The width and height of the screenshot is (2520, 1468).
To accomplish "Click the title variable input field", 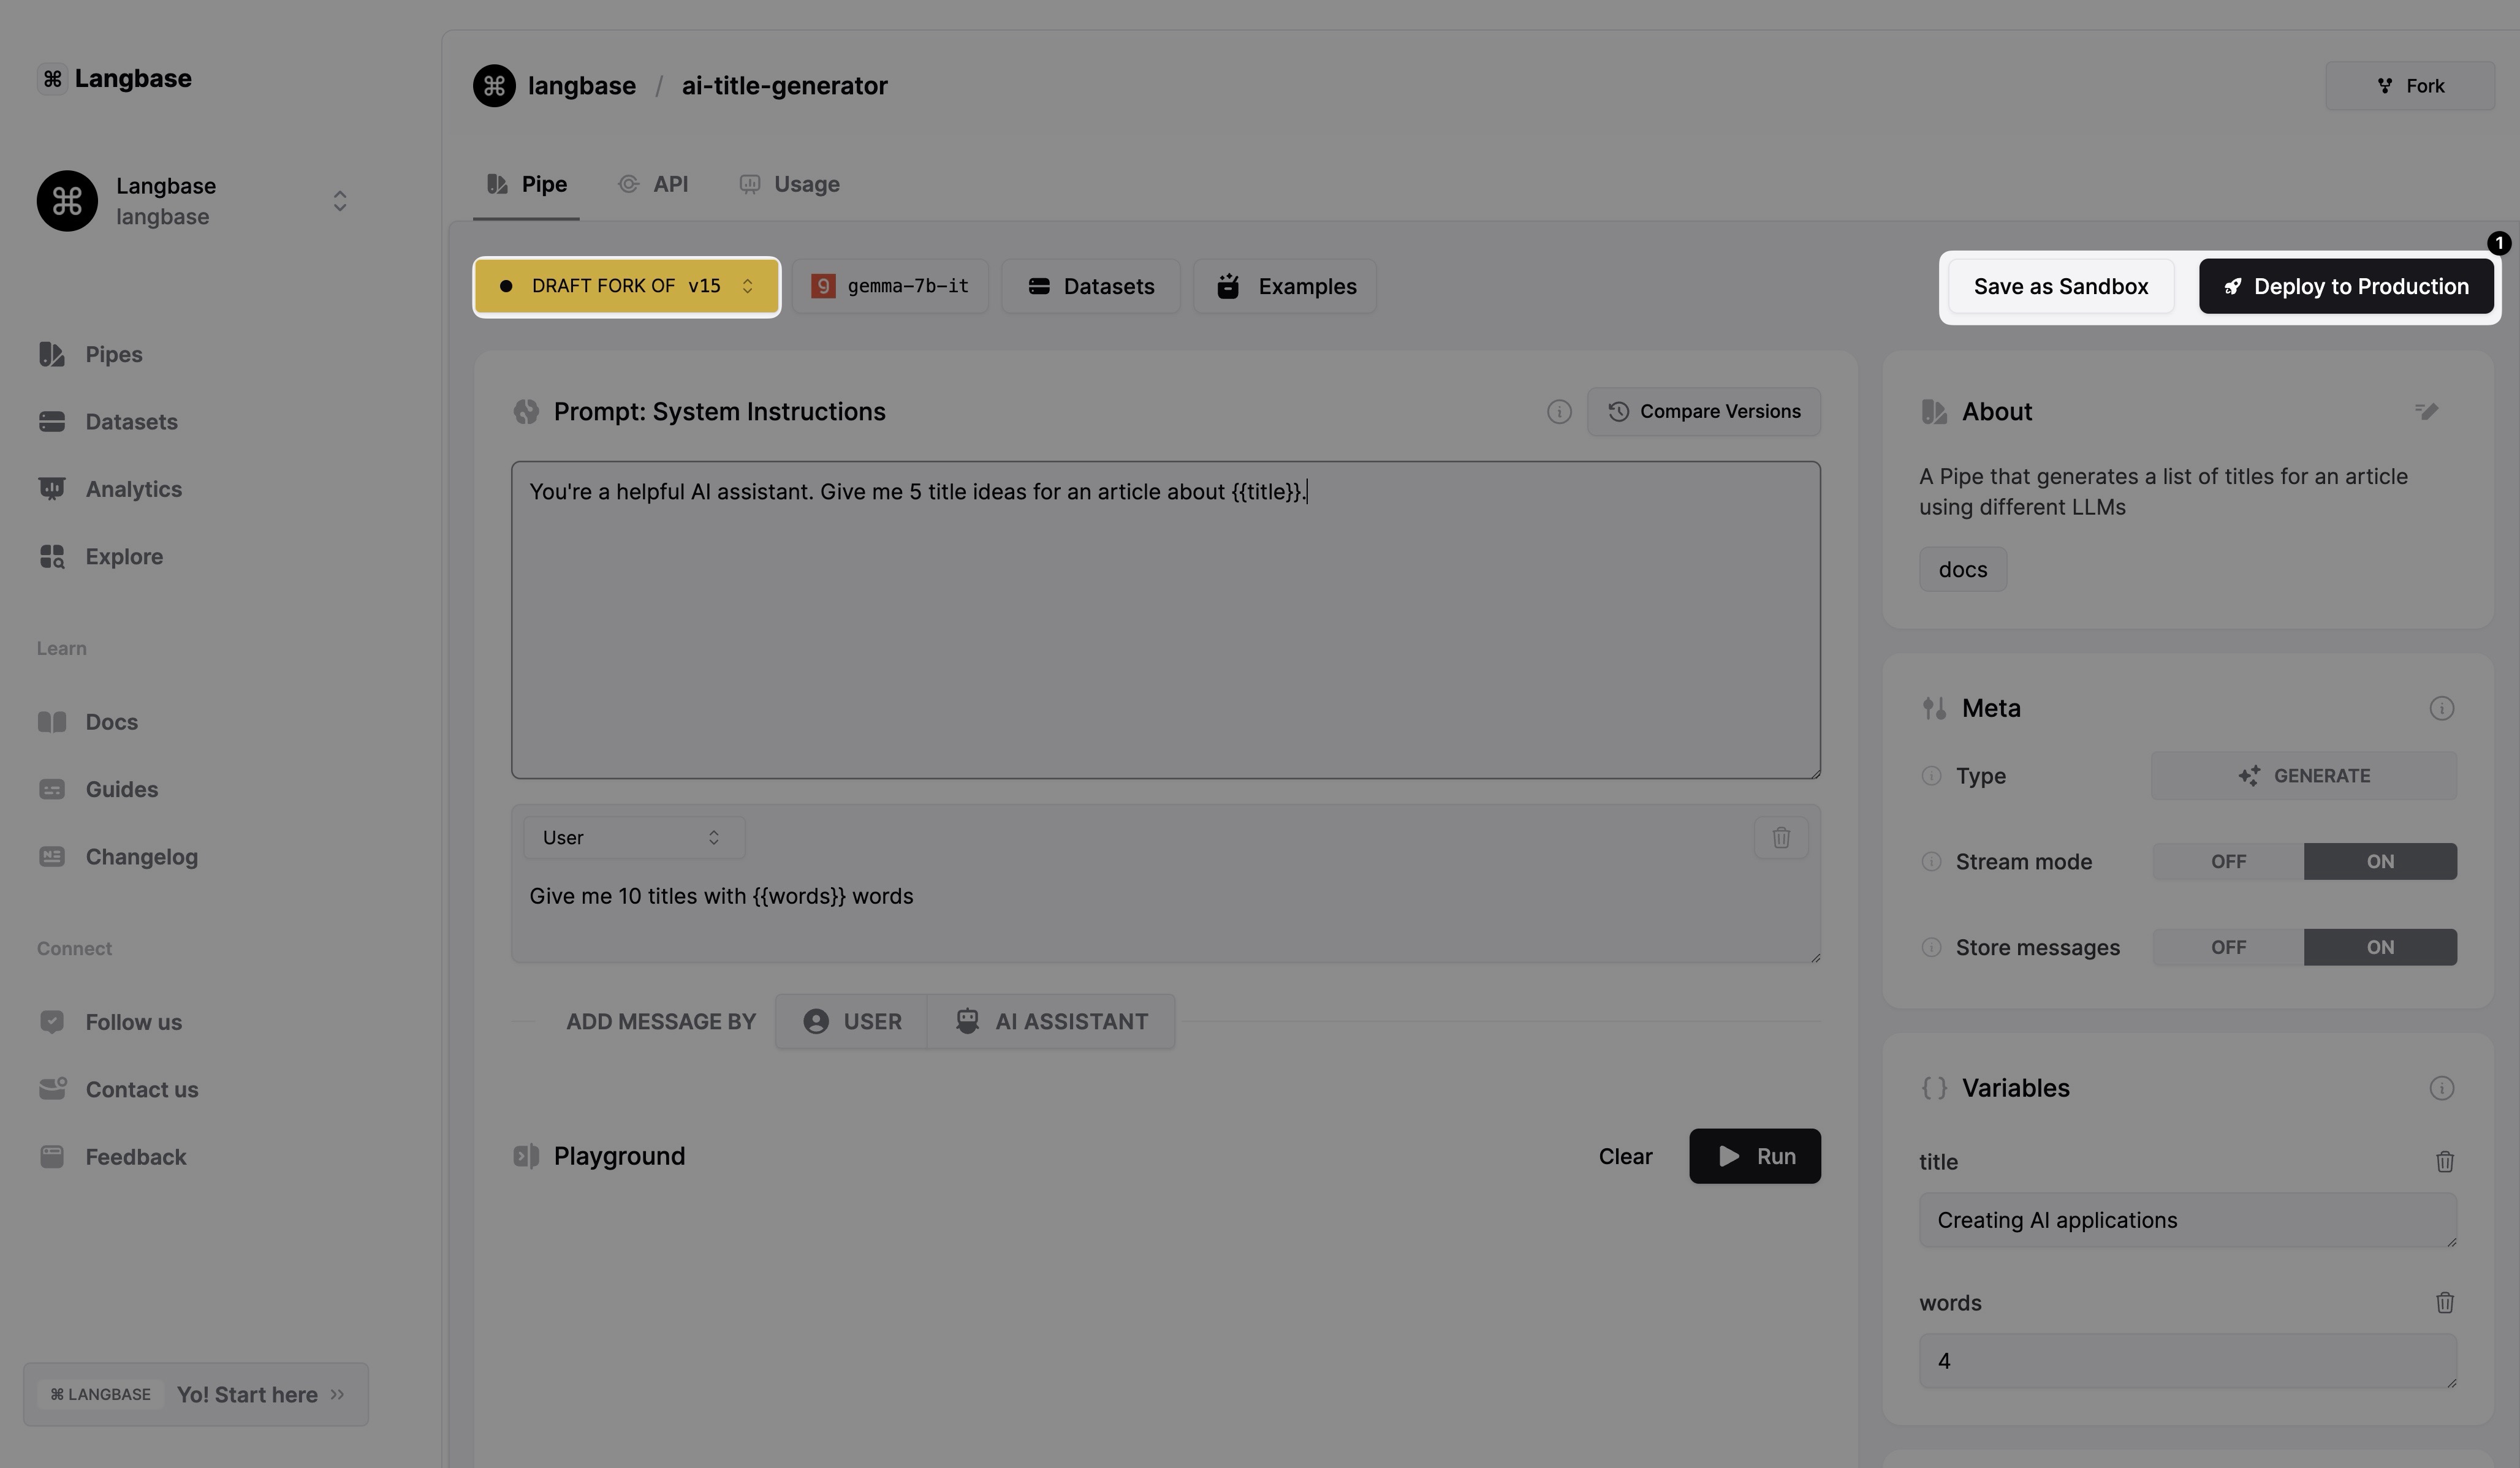I will point(2186,1220).
